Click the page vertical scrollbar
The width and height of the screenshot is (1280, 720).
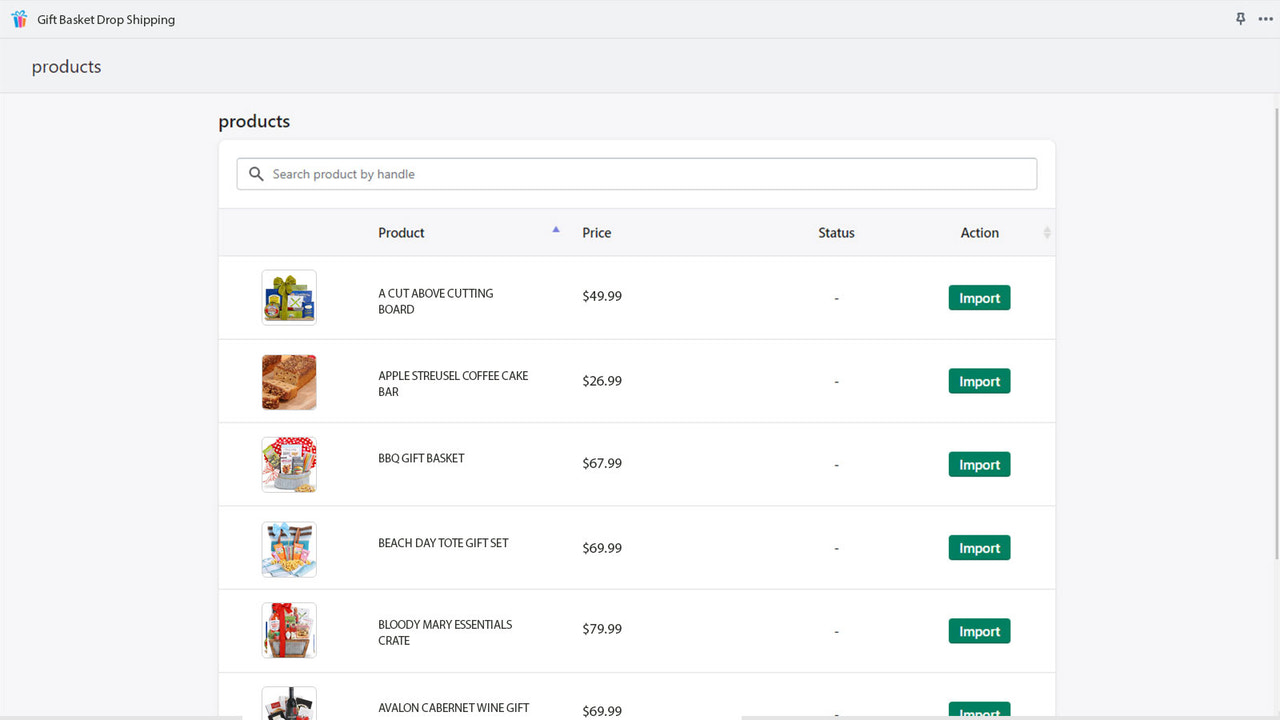point(1276,334)
